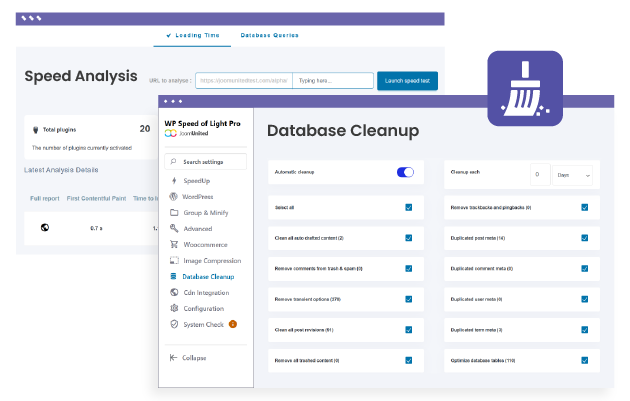
Task: Collapse the sidebar menu
Action: 190,357
